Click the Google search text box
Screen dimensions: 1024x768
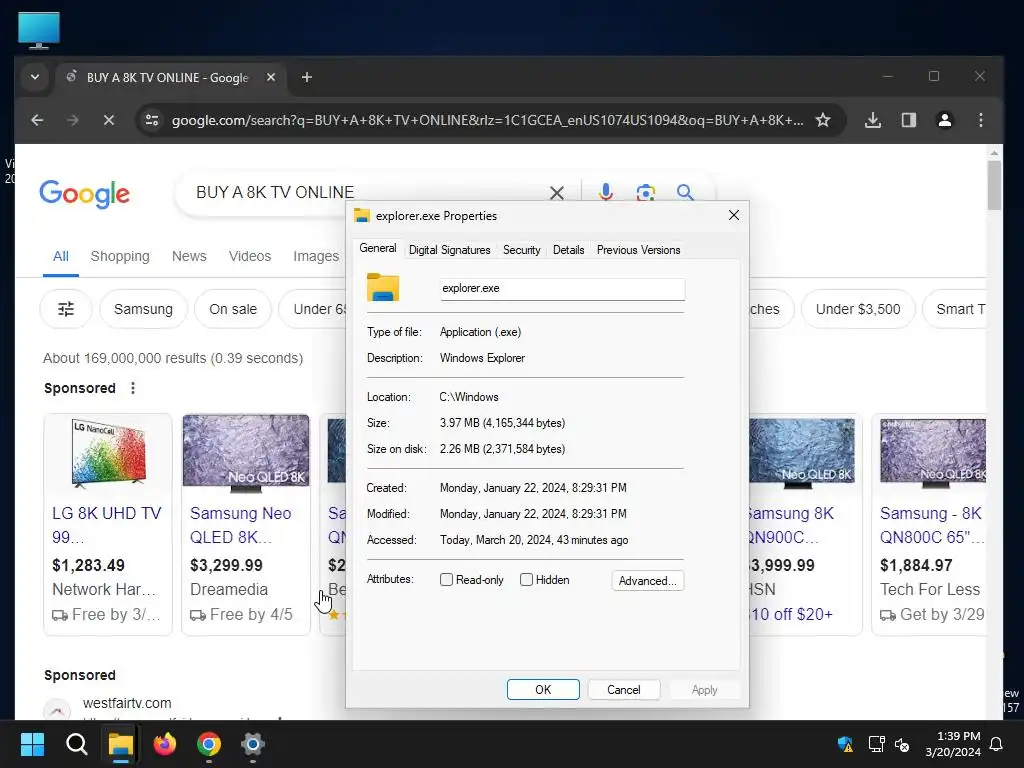click(366, 193)
